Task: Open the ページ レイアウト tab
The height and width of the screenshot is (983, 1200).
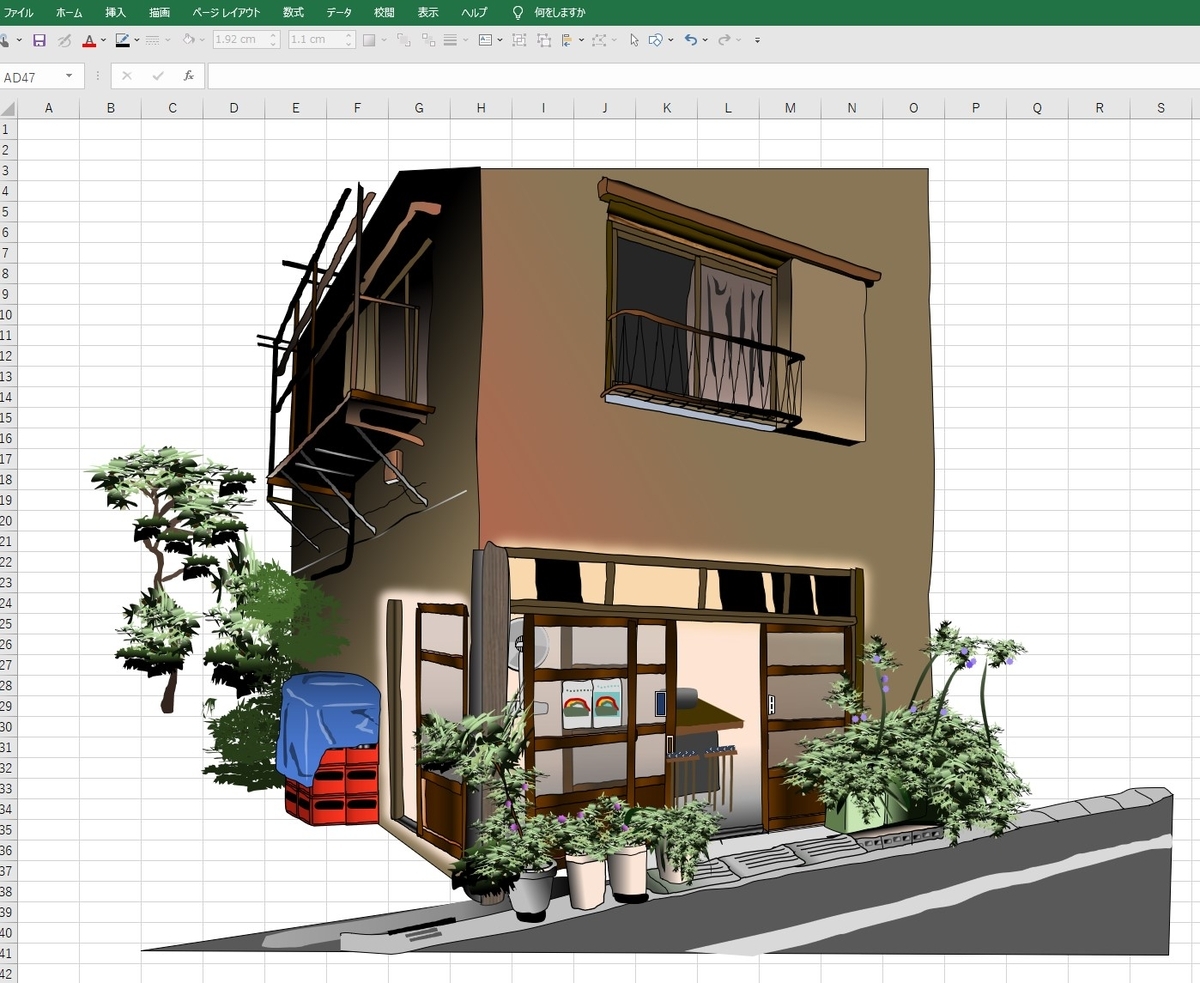Action: (x=227, y=13)
